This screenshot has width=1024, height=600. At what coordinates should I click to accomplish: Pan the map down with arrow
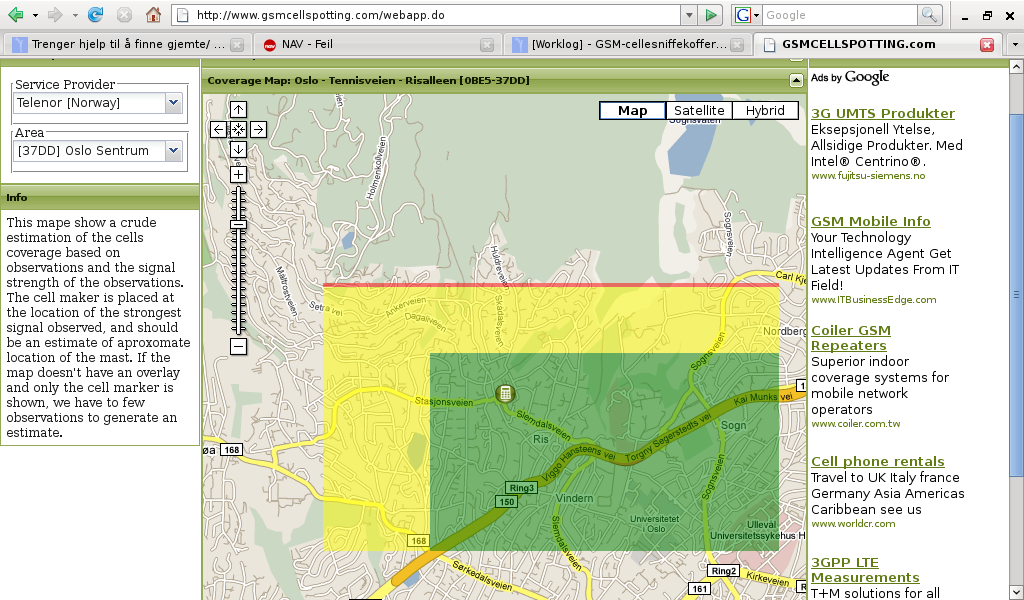(238, 150)
